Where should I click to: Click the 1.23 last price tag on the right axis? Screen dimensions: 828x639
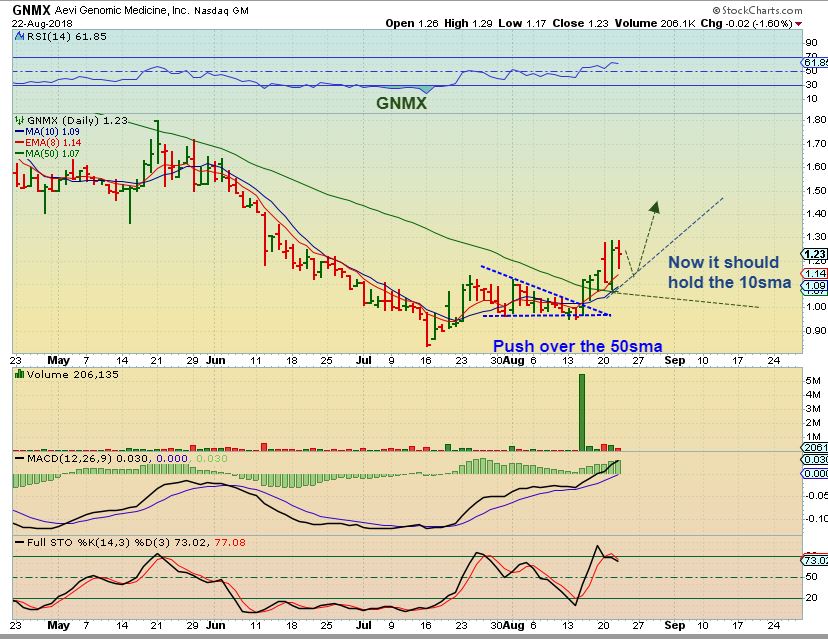(815, 254)
